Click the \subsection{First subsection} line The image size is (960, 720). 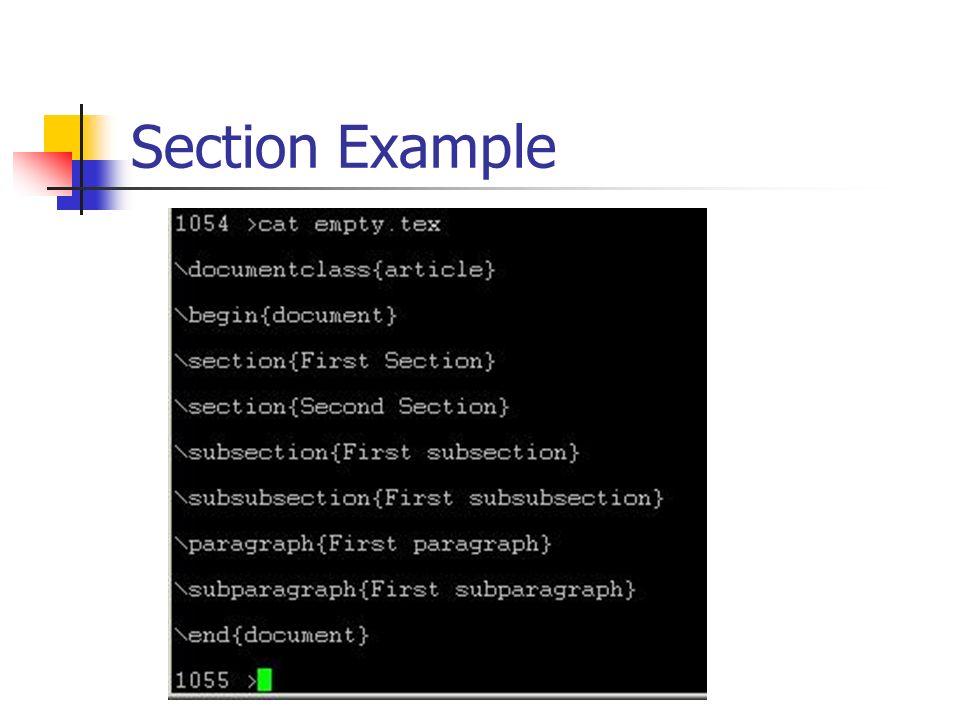click(x=377, y=452)
